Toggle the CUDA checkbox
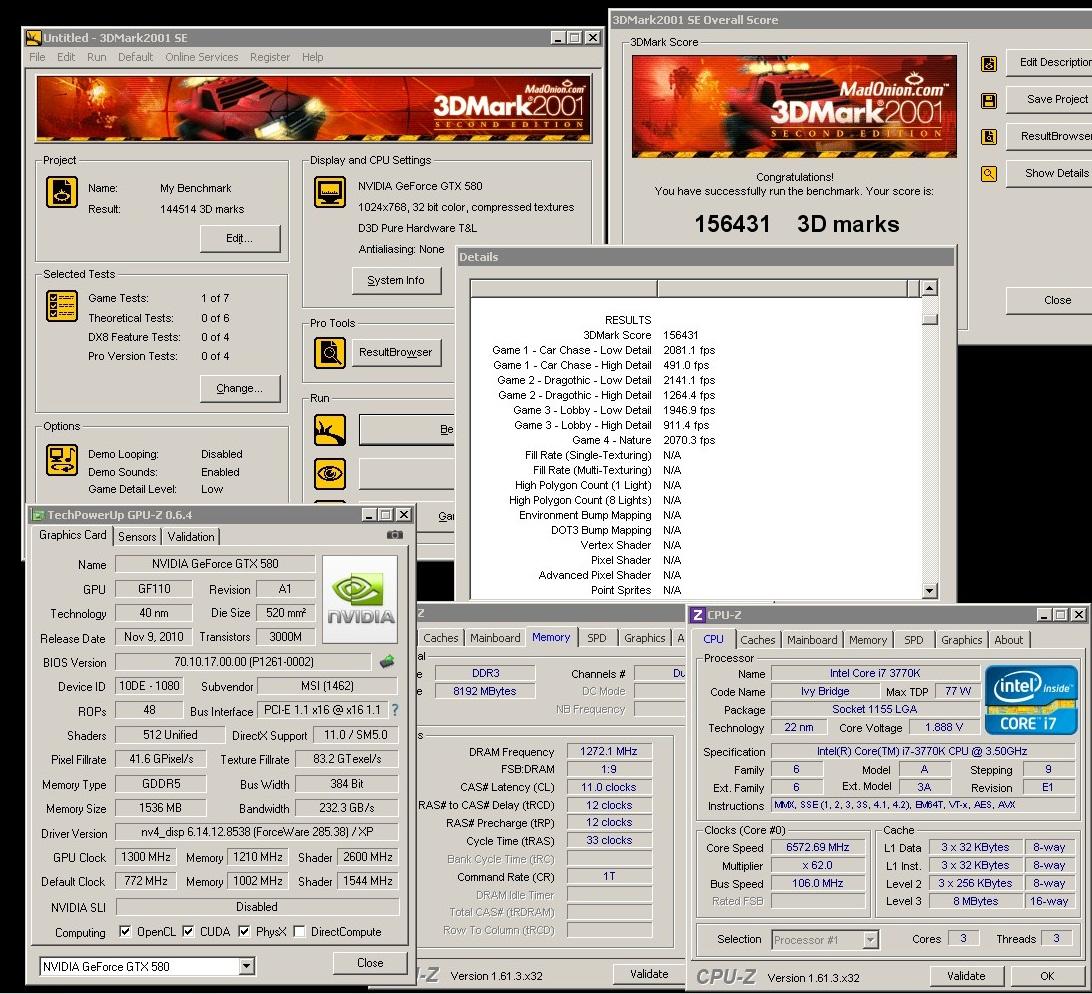This screenshot has height=994, width=1092. coord(188,931)
